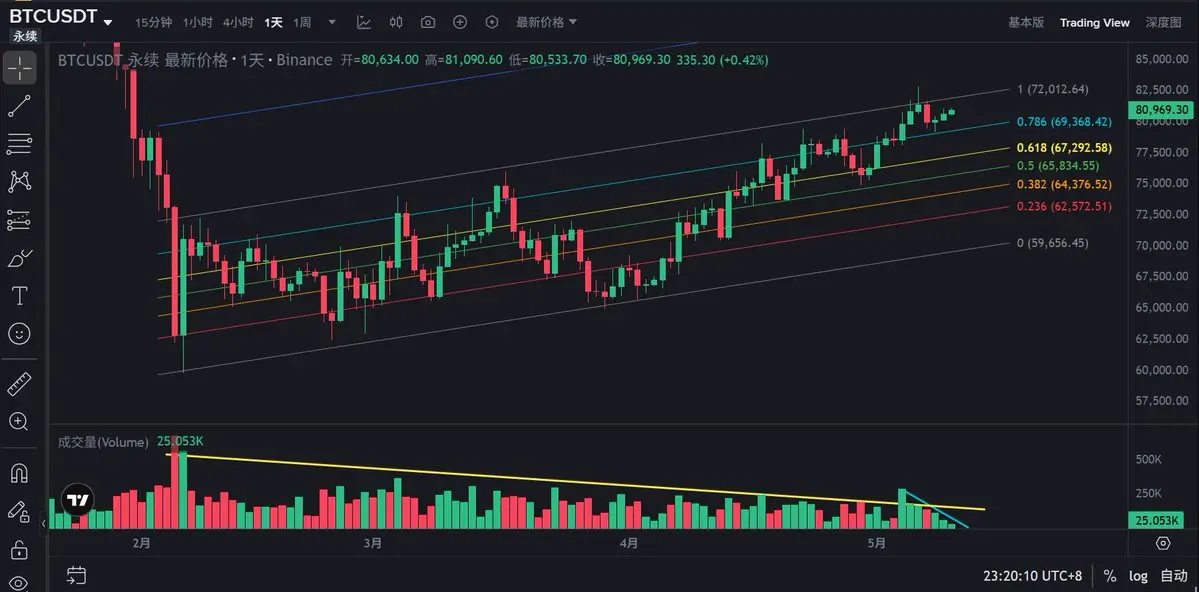Expand more time intervals dropdown arrow
Screen dimensions: 1199x592
pyautogui.click(x=332, y=22)
